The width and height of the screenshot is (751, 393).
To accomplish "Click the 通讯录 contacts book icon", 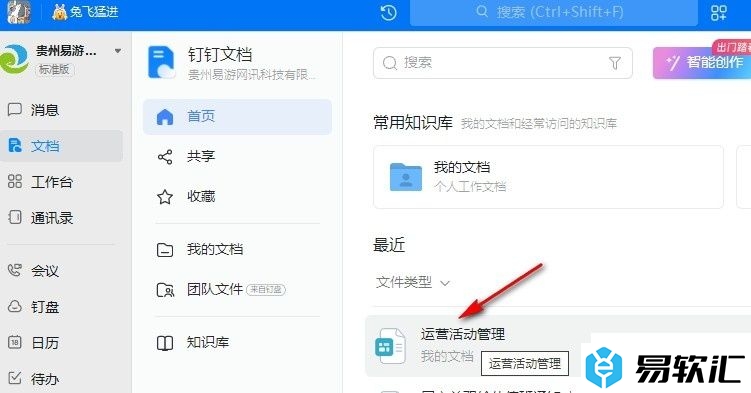I will pyautogui.click(x=15, y=217).
